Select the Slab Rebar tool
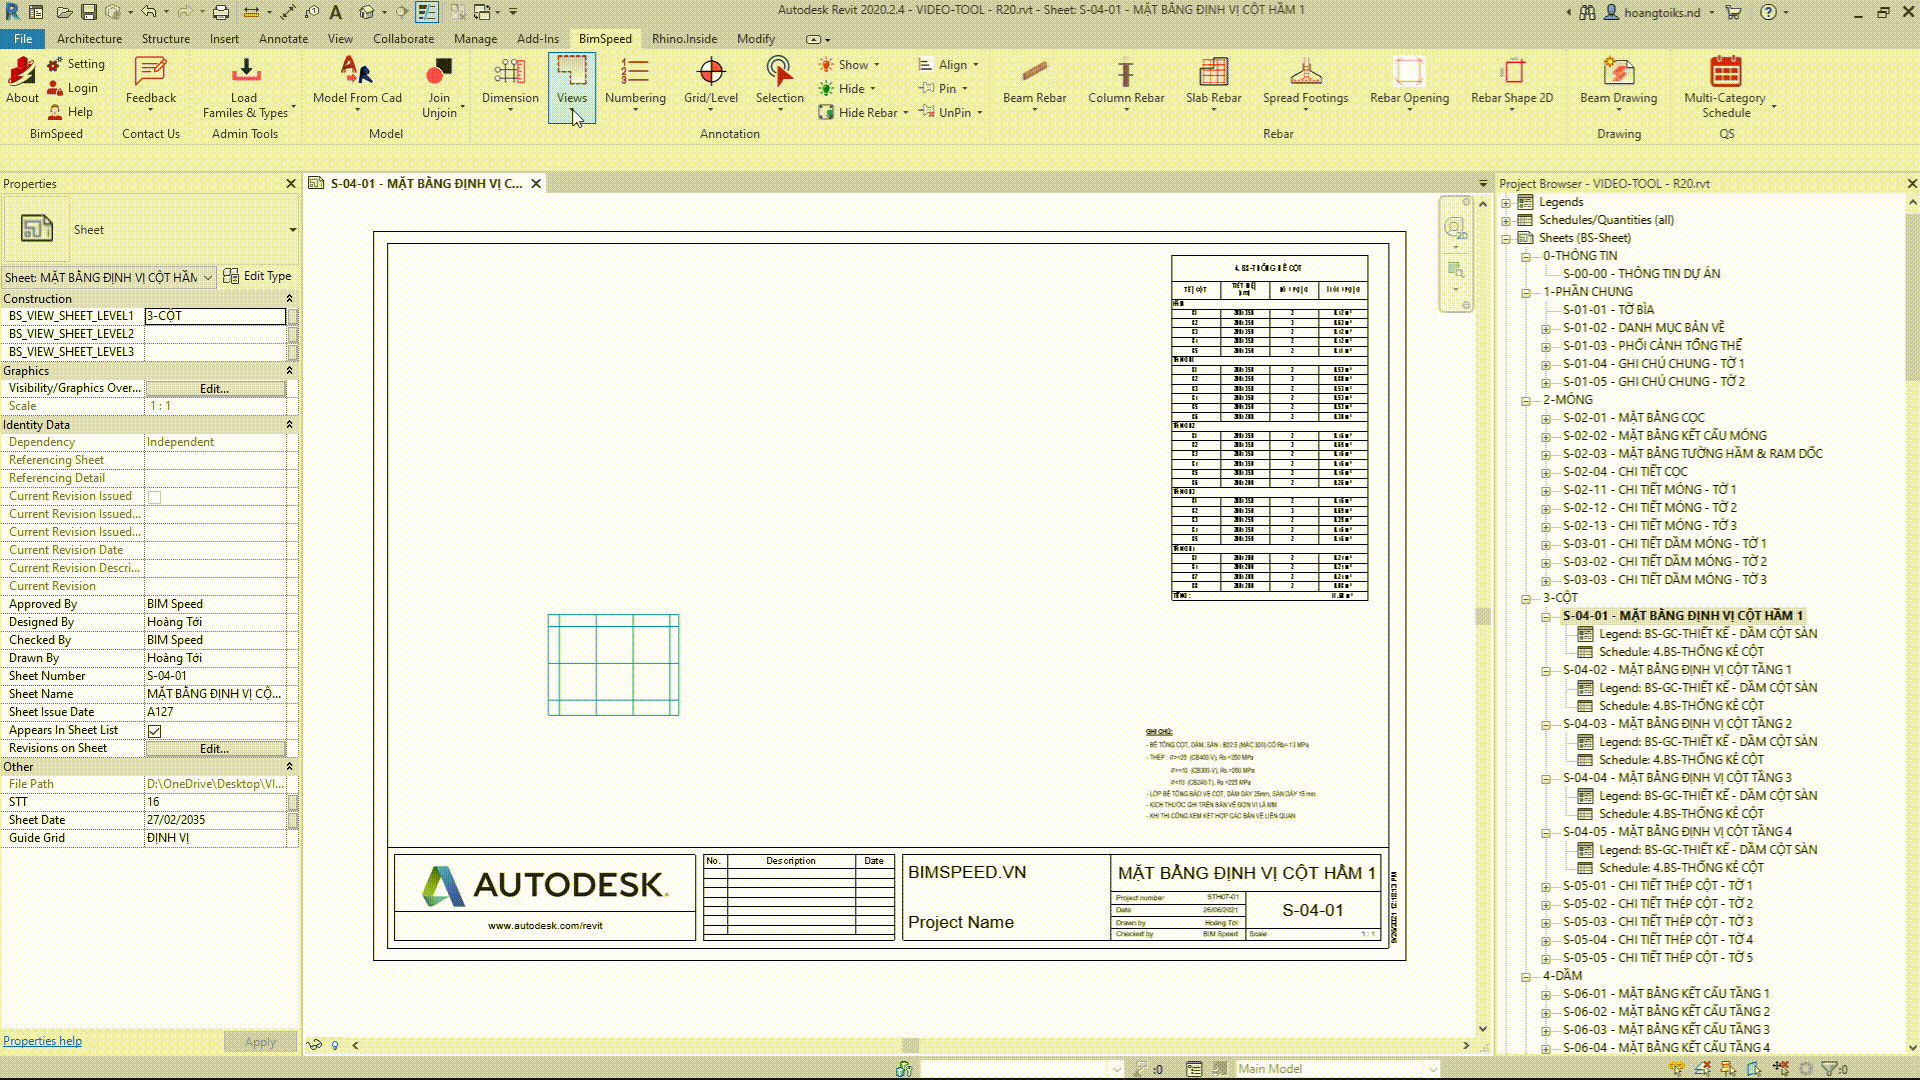The width and height of the screenshot is (1920, 1080). point(1213,85)
